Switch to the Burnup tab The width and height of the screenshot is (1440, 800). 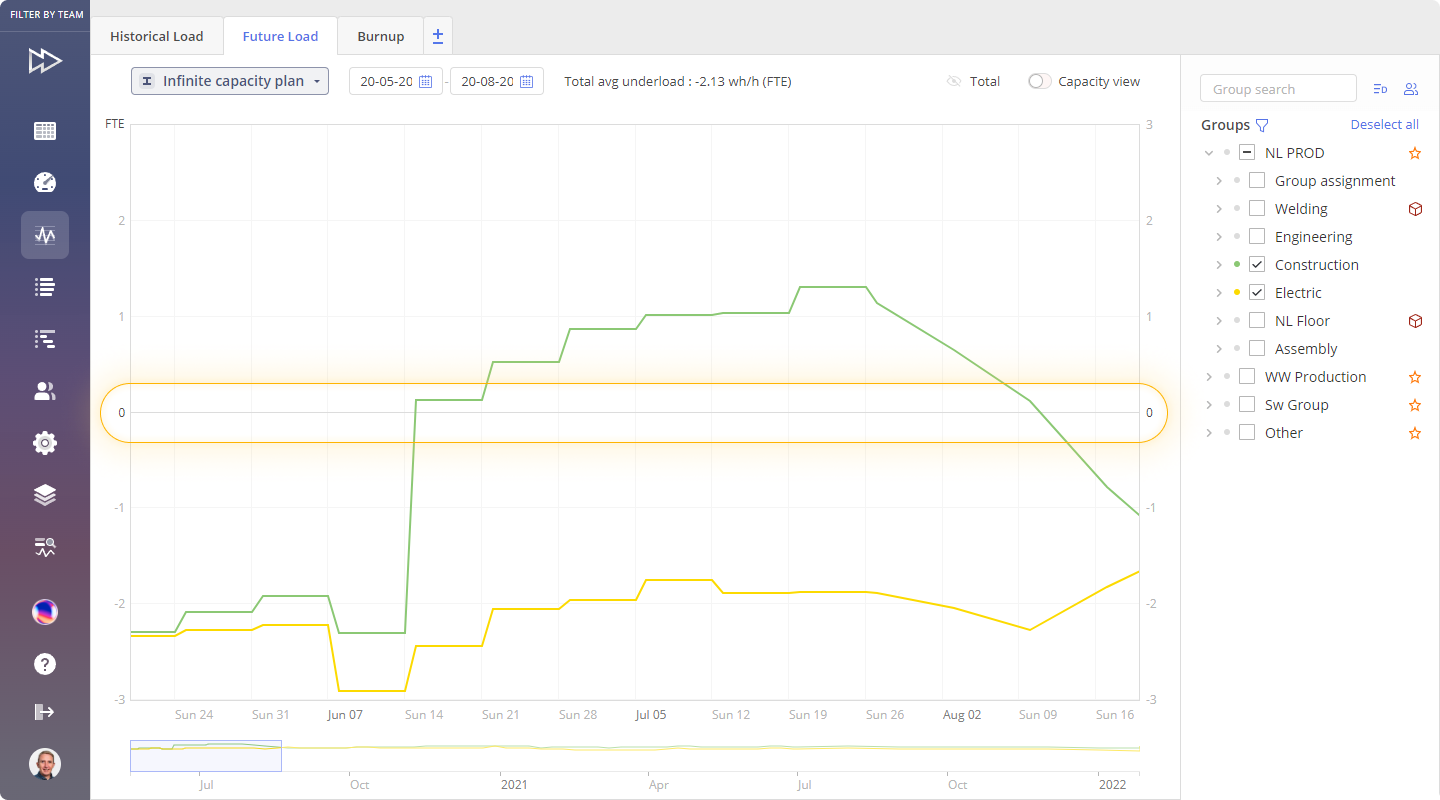pyautogui.click(x=381, y=36)
